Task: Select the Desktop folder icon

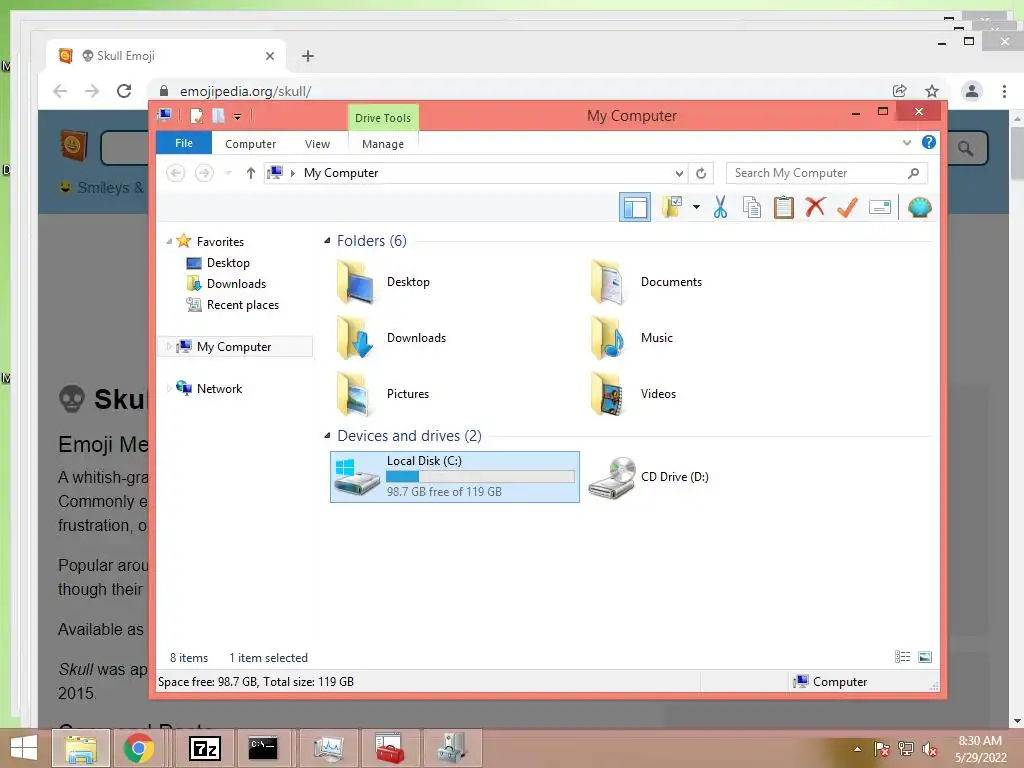Action: 355,282
